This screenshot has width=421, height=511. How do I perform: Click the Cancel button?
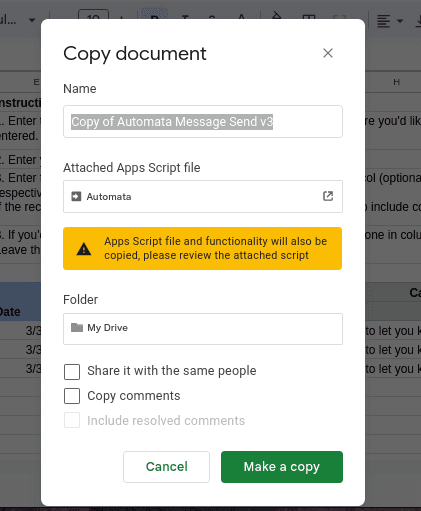166,467
